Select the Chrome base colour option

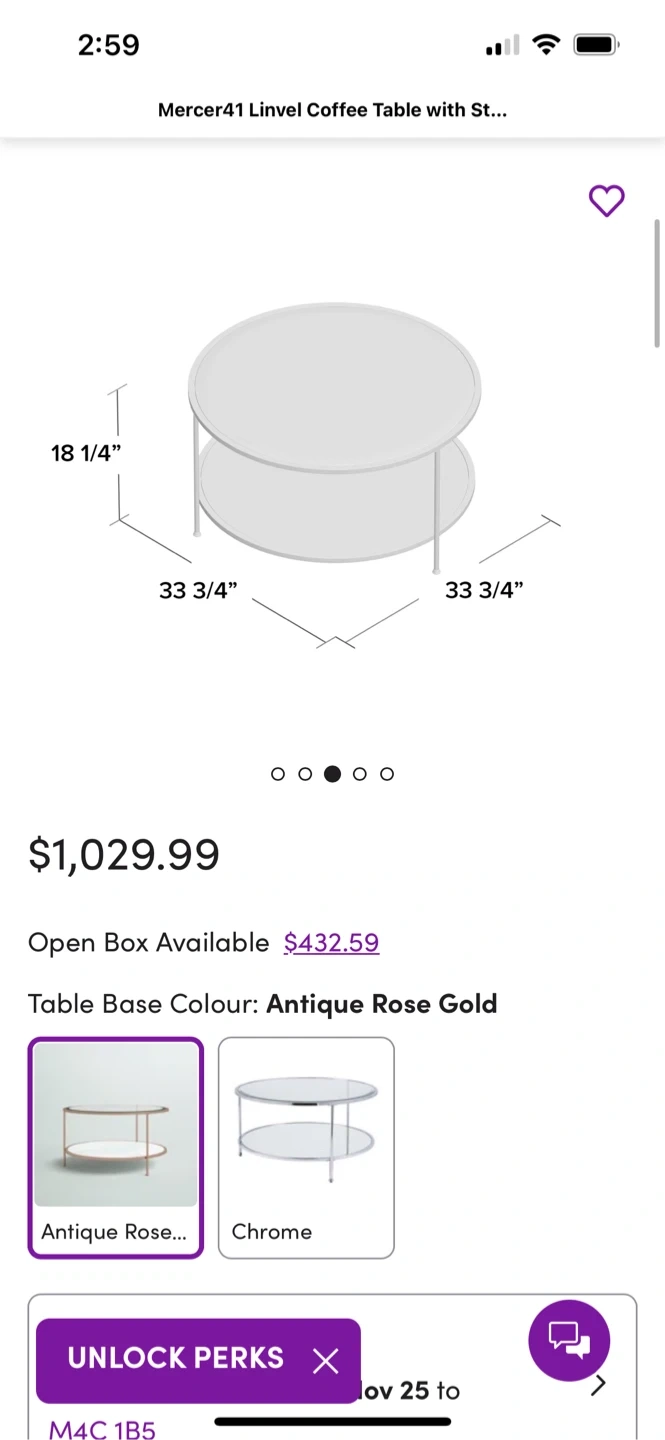point(306,1147)
